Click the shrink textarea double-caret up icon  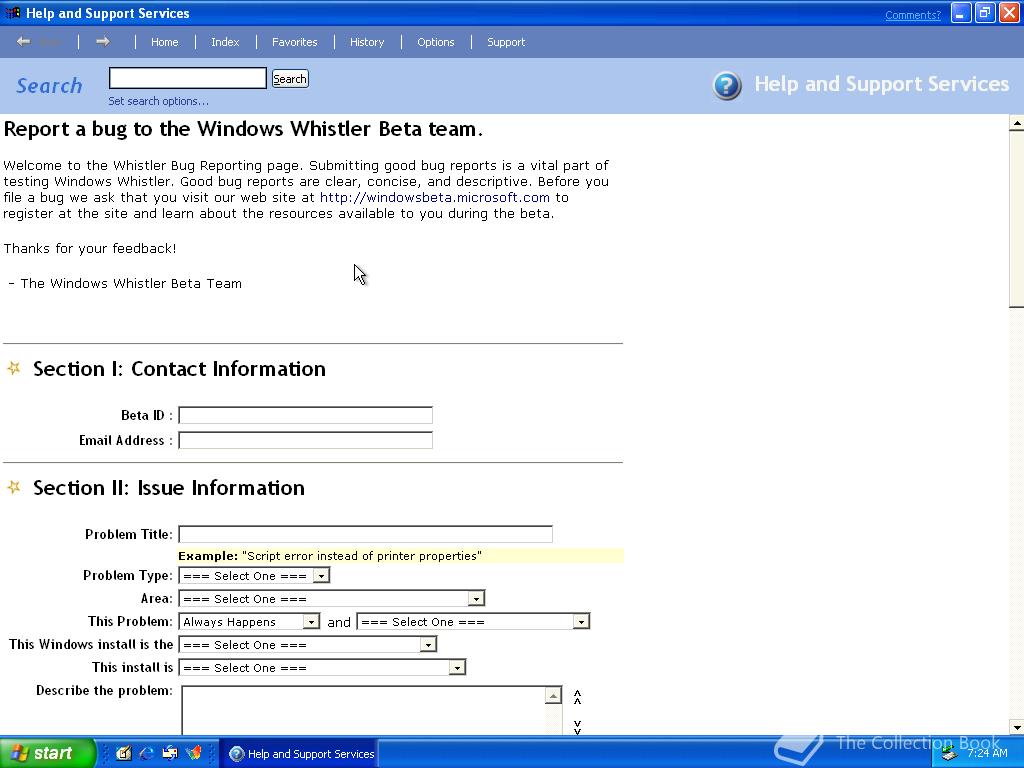pos(577,697)
